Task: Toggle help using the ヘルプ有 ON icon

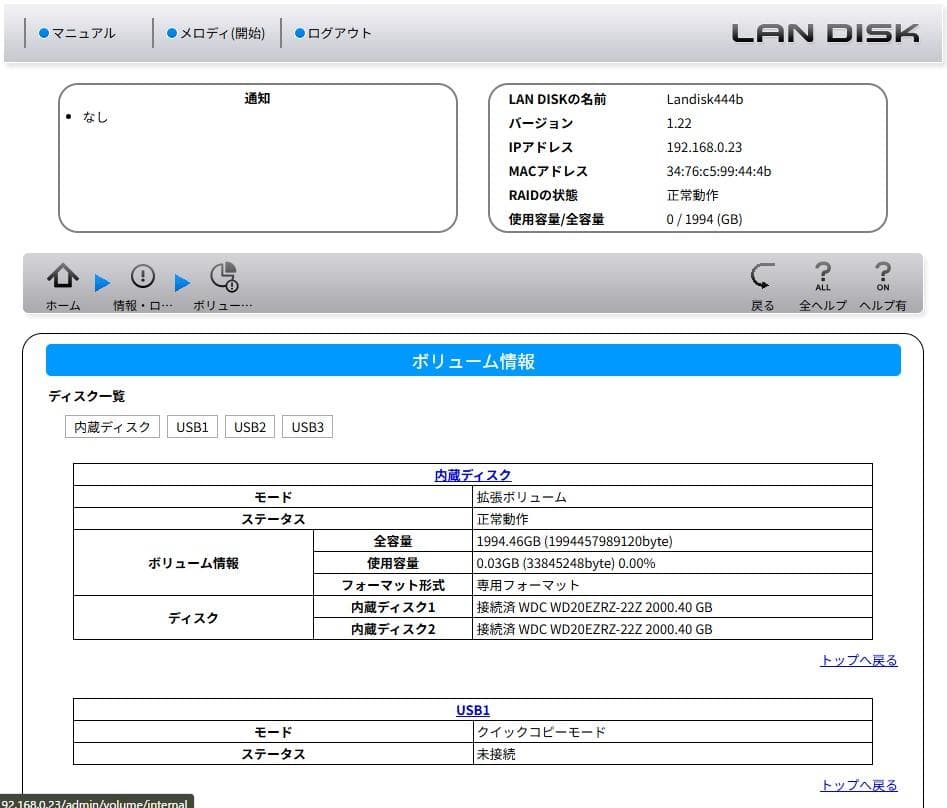Action: tap(884, 278)
